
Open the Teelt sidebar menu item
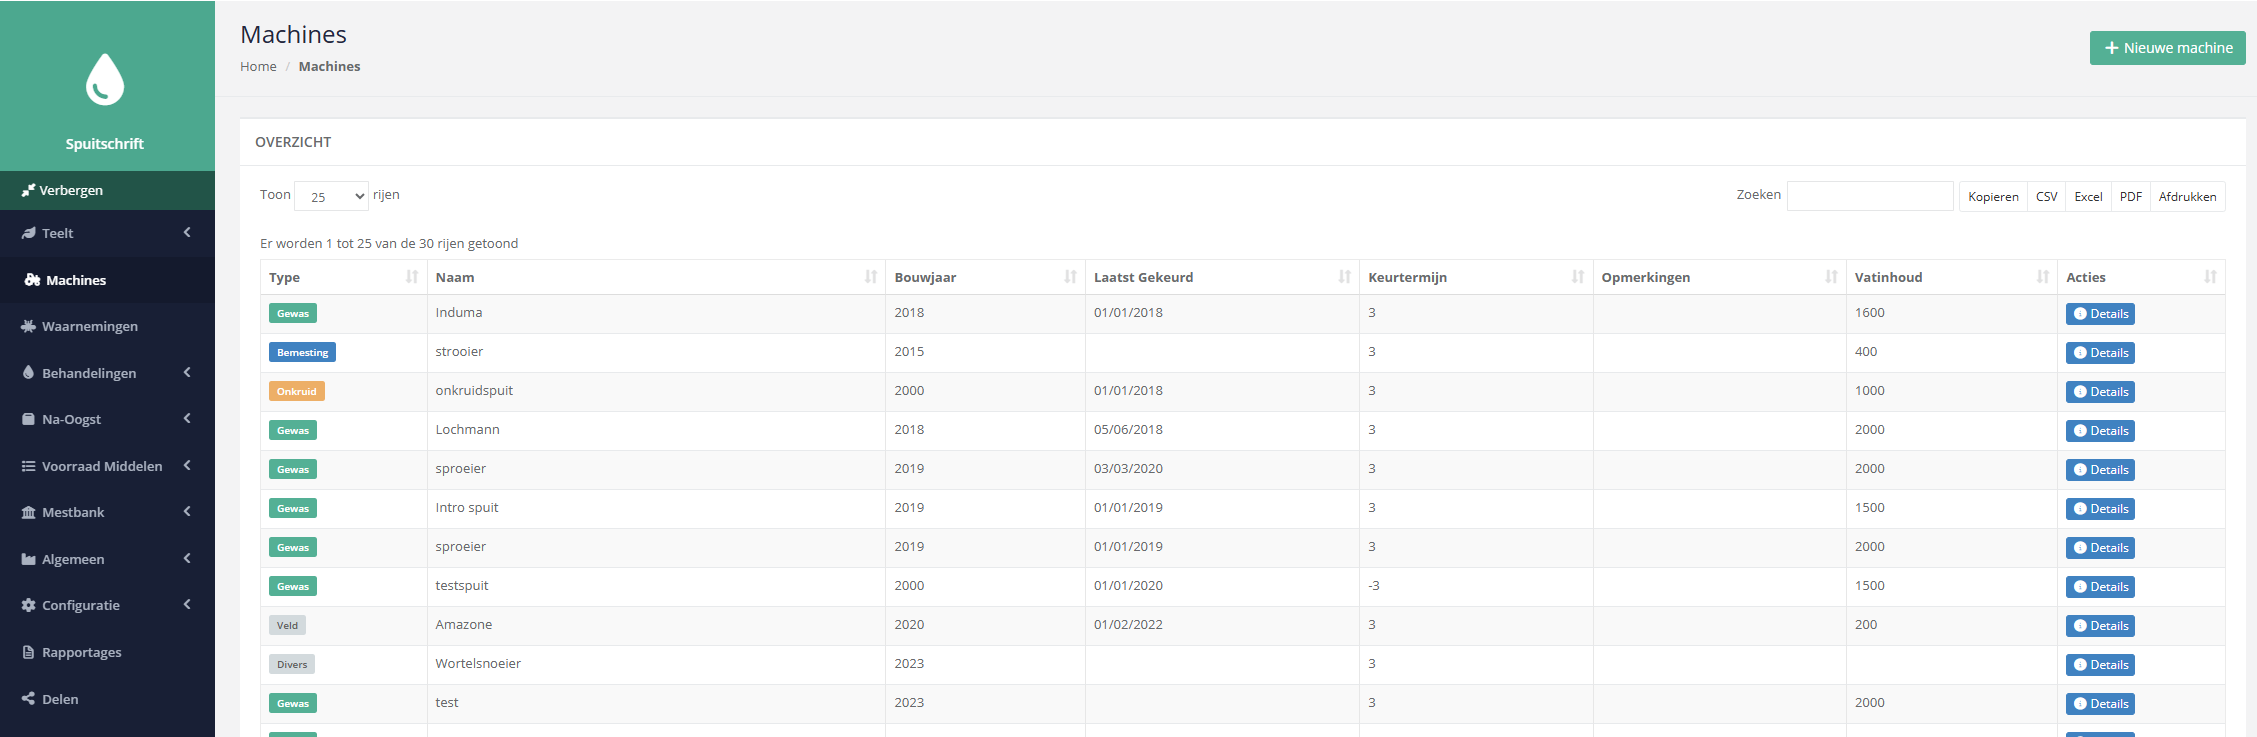107,233
